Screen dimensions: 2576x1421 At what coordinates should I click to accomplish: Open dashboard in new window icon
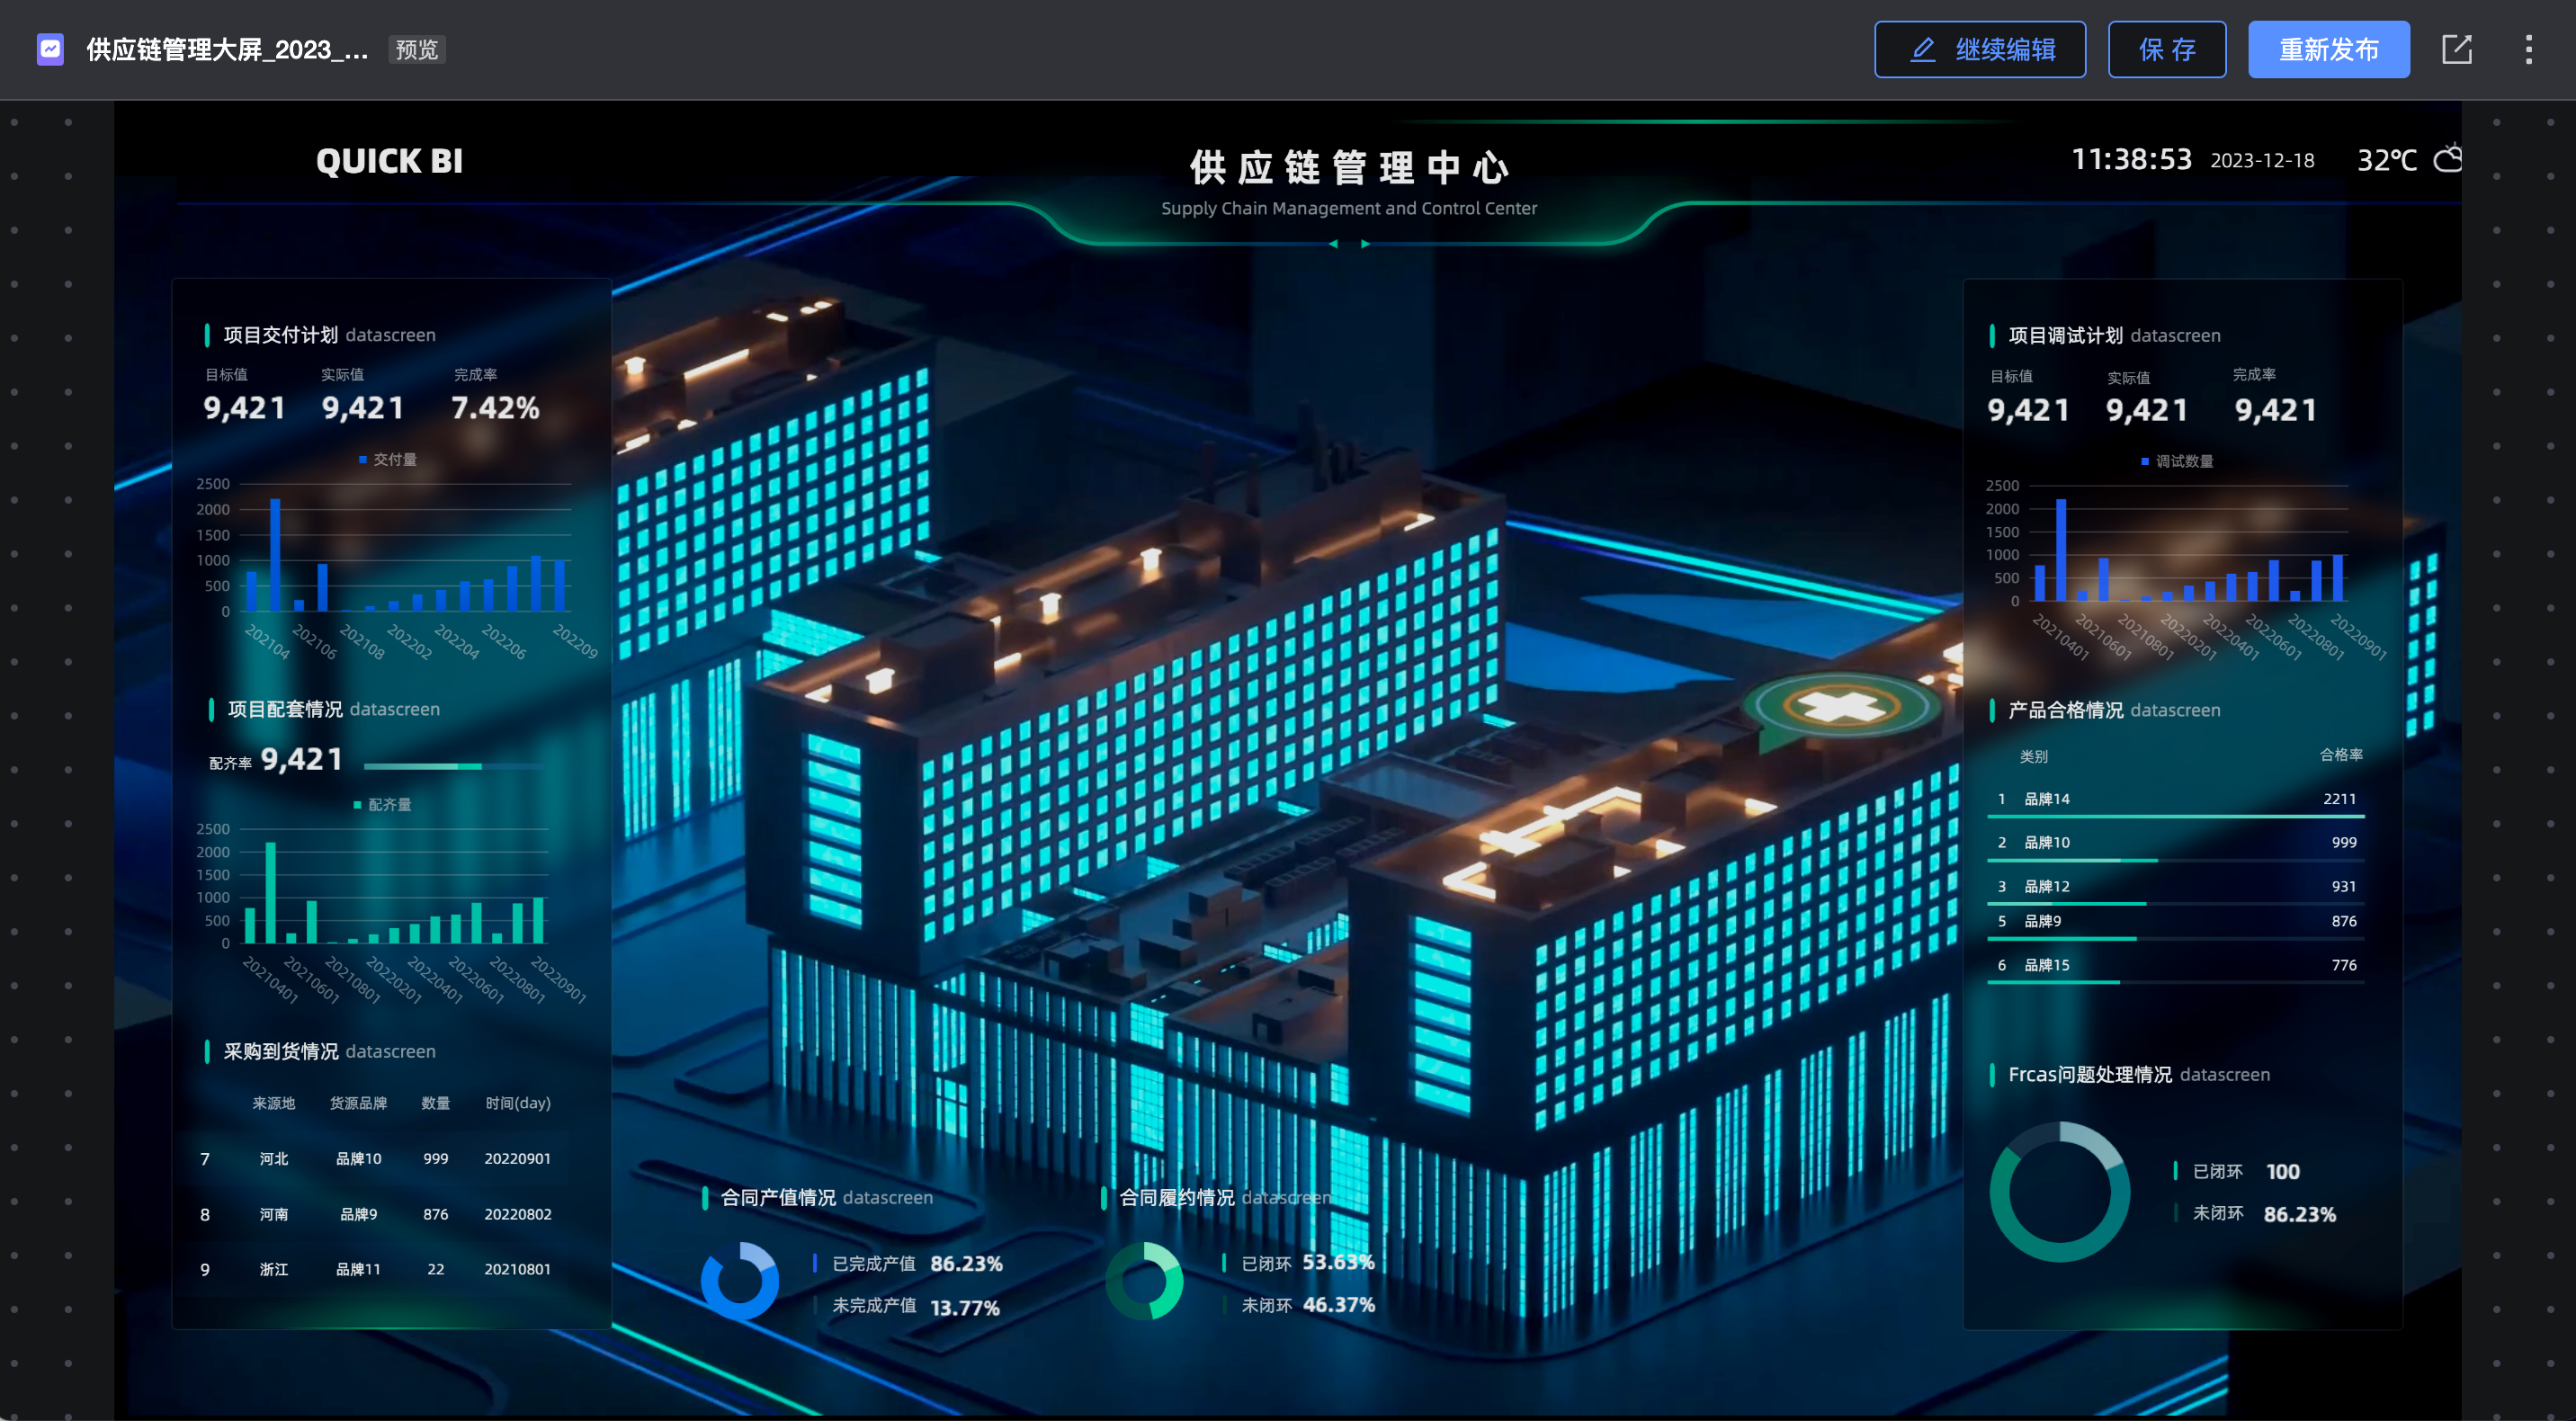[x=2456, y=49]
